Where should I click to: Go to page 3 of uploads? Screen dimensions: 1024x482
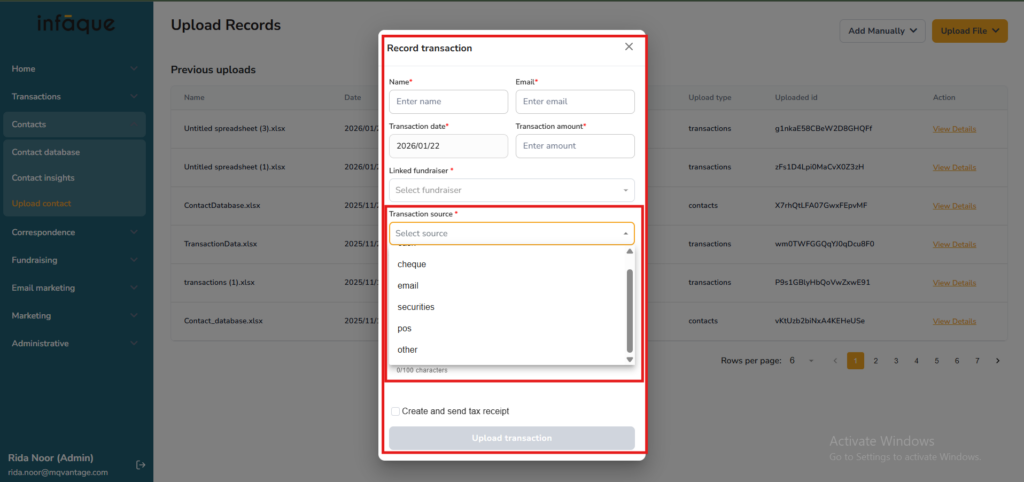click(x=896, y=361)
